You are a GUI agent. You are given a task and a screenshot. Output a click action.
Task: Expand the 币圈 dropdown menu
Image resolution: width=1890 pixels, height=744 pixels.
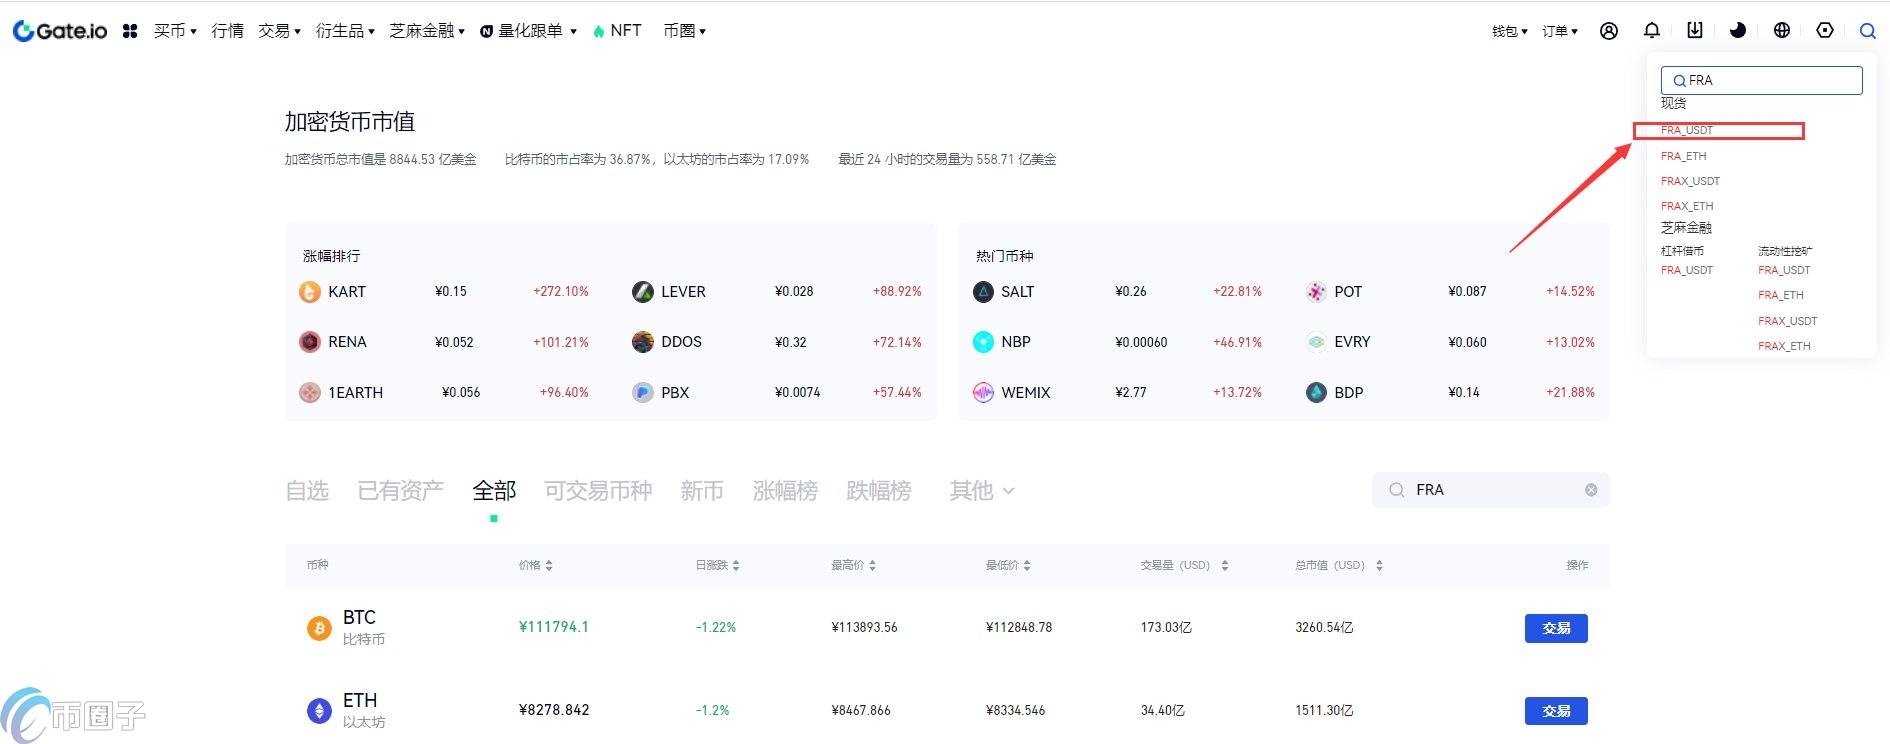(685, 31)
